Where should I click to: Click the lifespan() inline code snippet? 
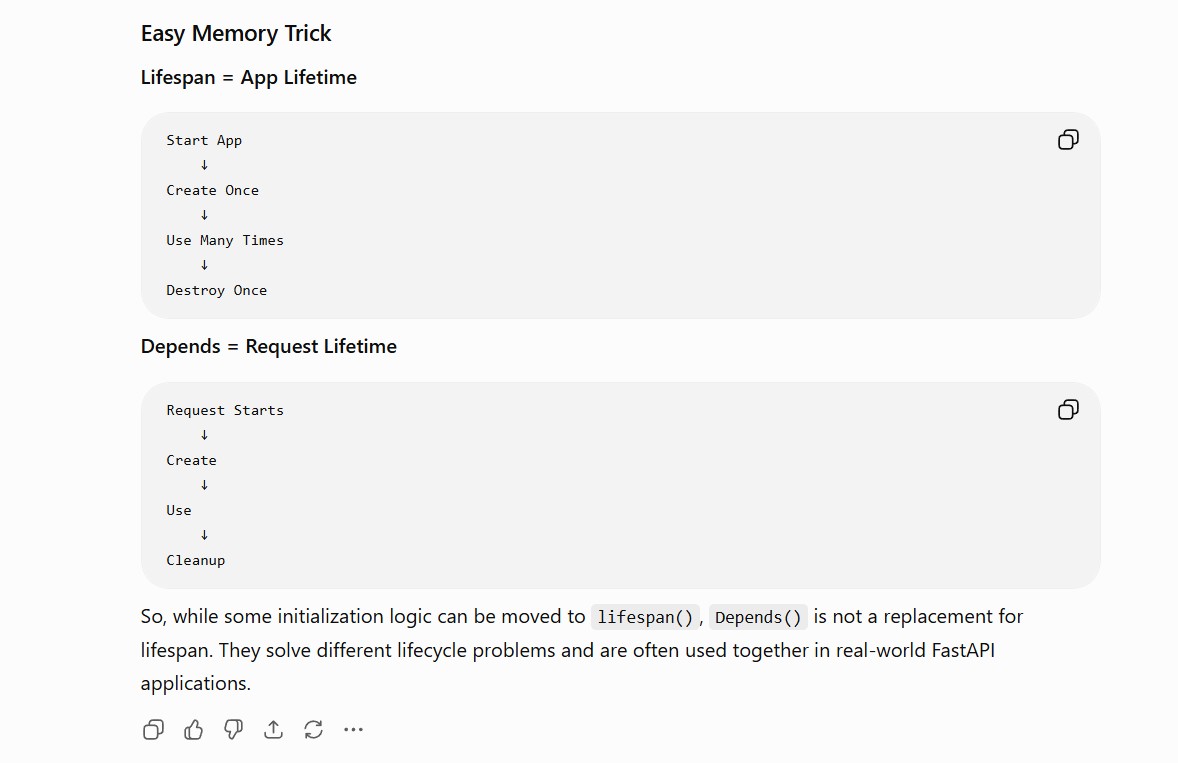click(645, 617)
